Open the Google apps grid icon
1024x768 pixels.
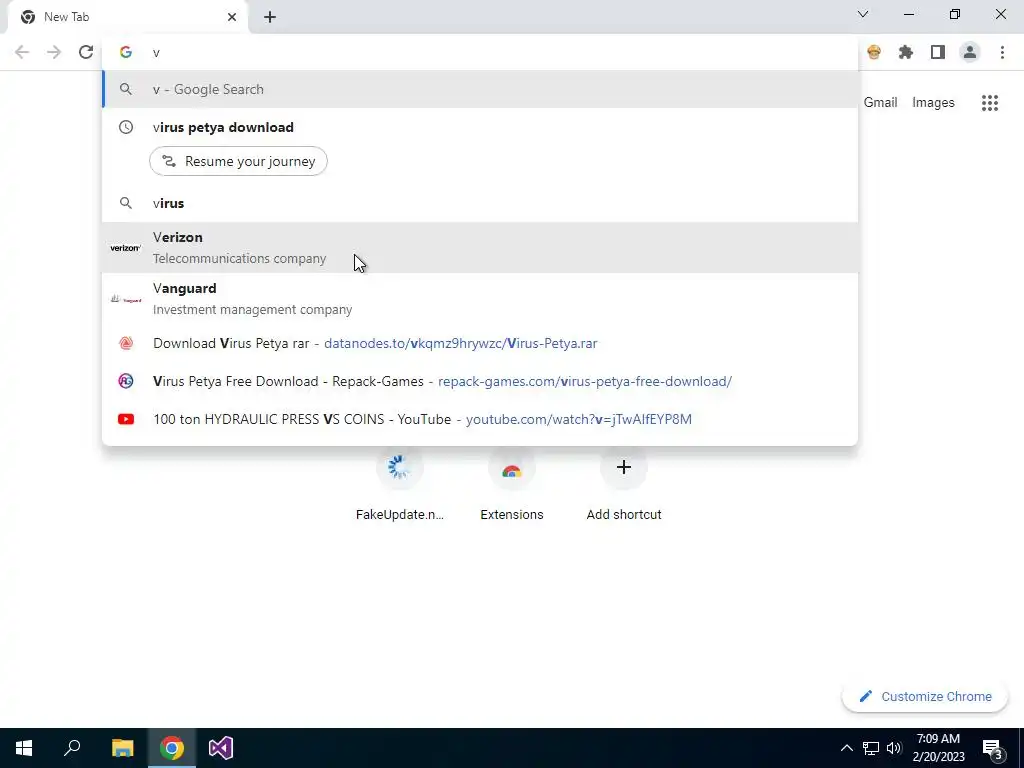990,103
